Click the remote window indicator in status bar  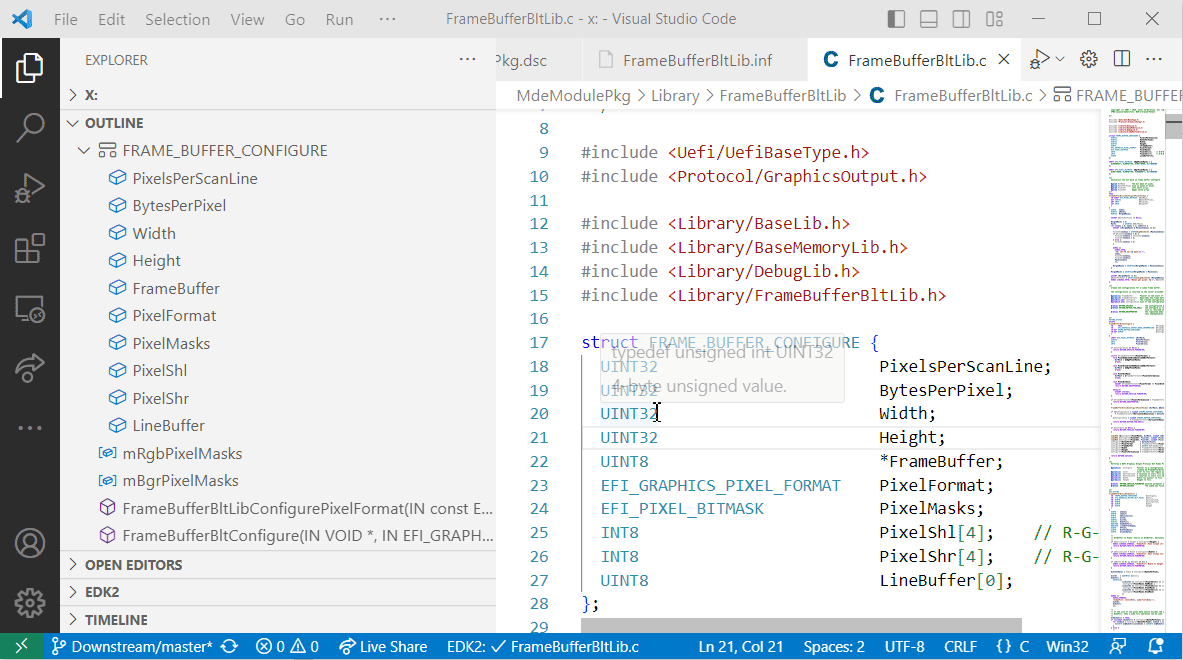click(21, 646)
